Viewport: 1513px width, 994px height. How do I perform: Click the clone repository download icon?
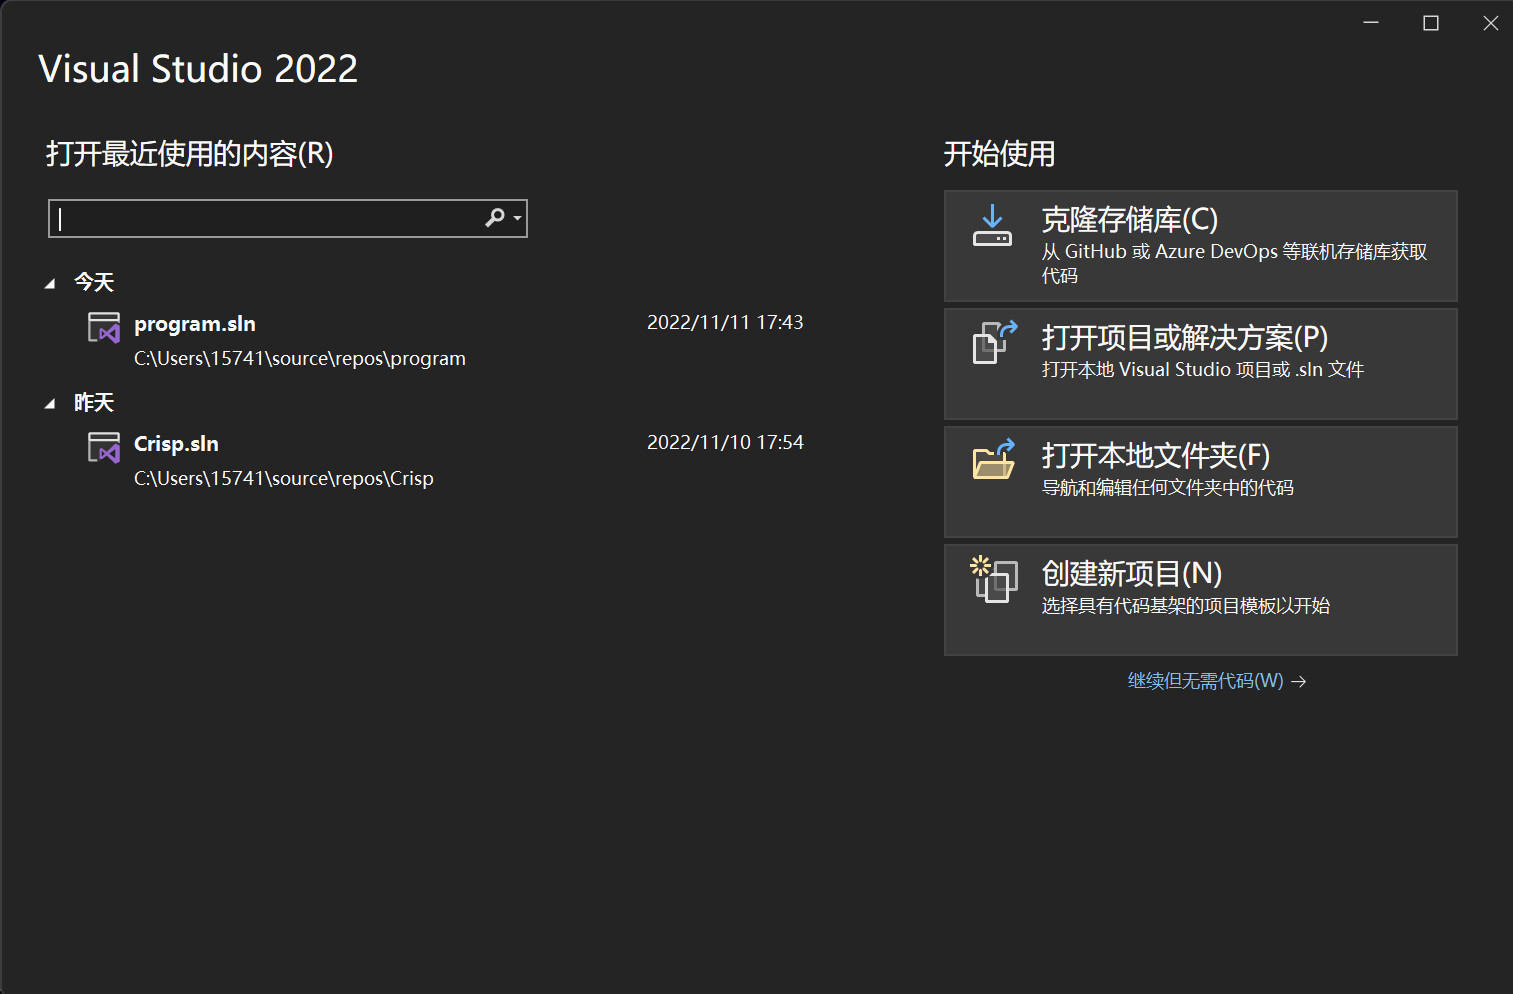pyautogui.click(x=992, y=226)
